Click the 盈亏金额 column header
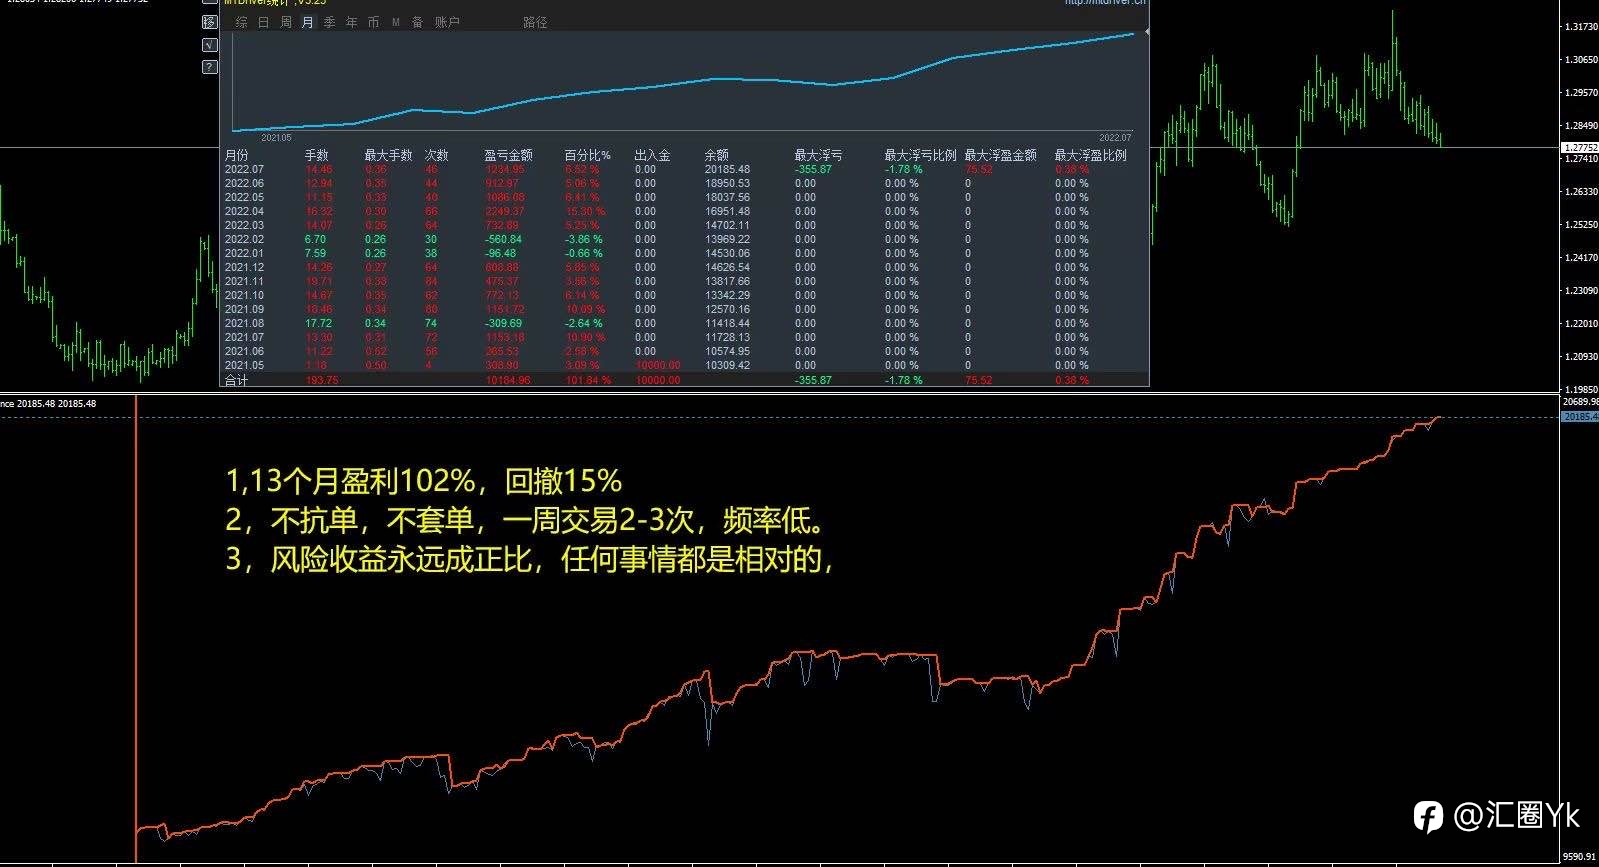Image resolution: width=1599 pixels, height=867 pixels. coord(508,155)
